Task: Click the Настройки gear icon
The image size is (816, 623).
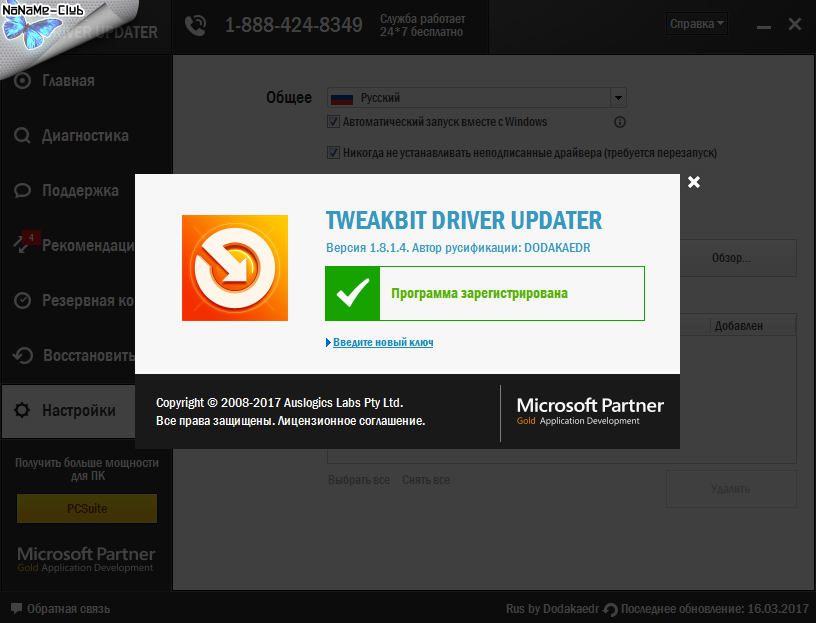Action: coord(23,410)
